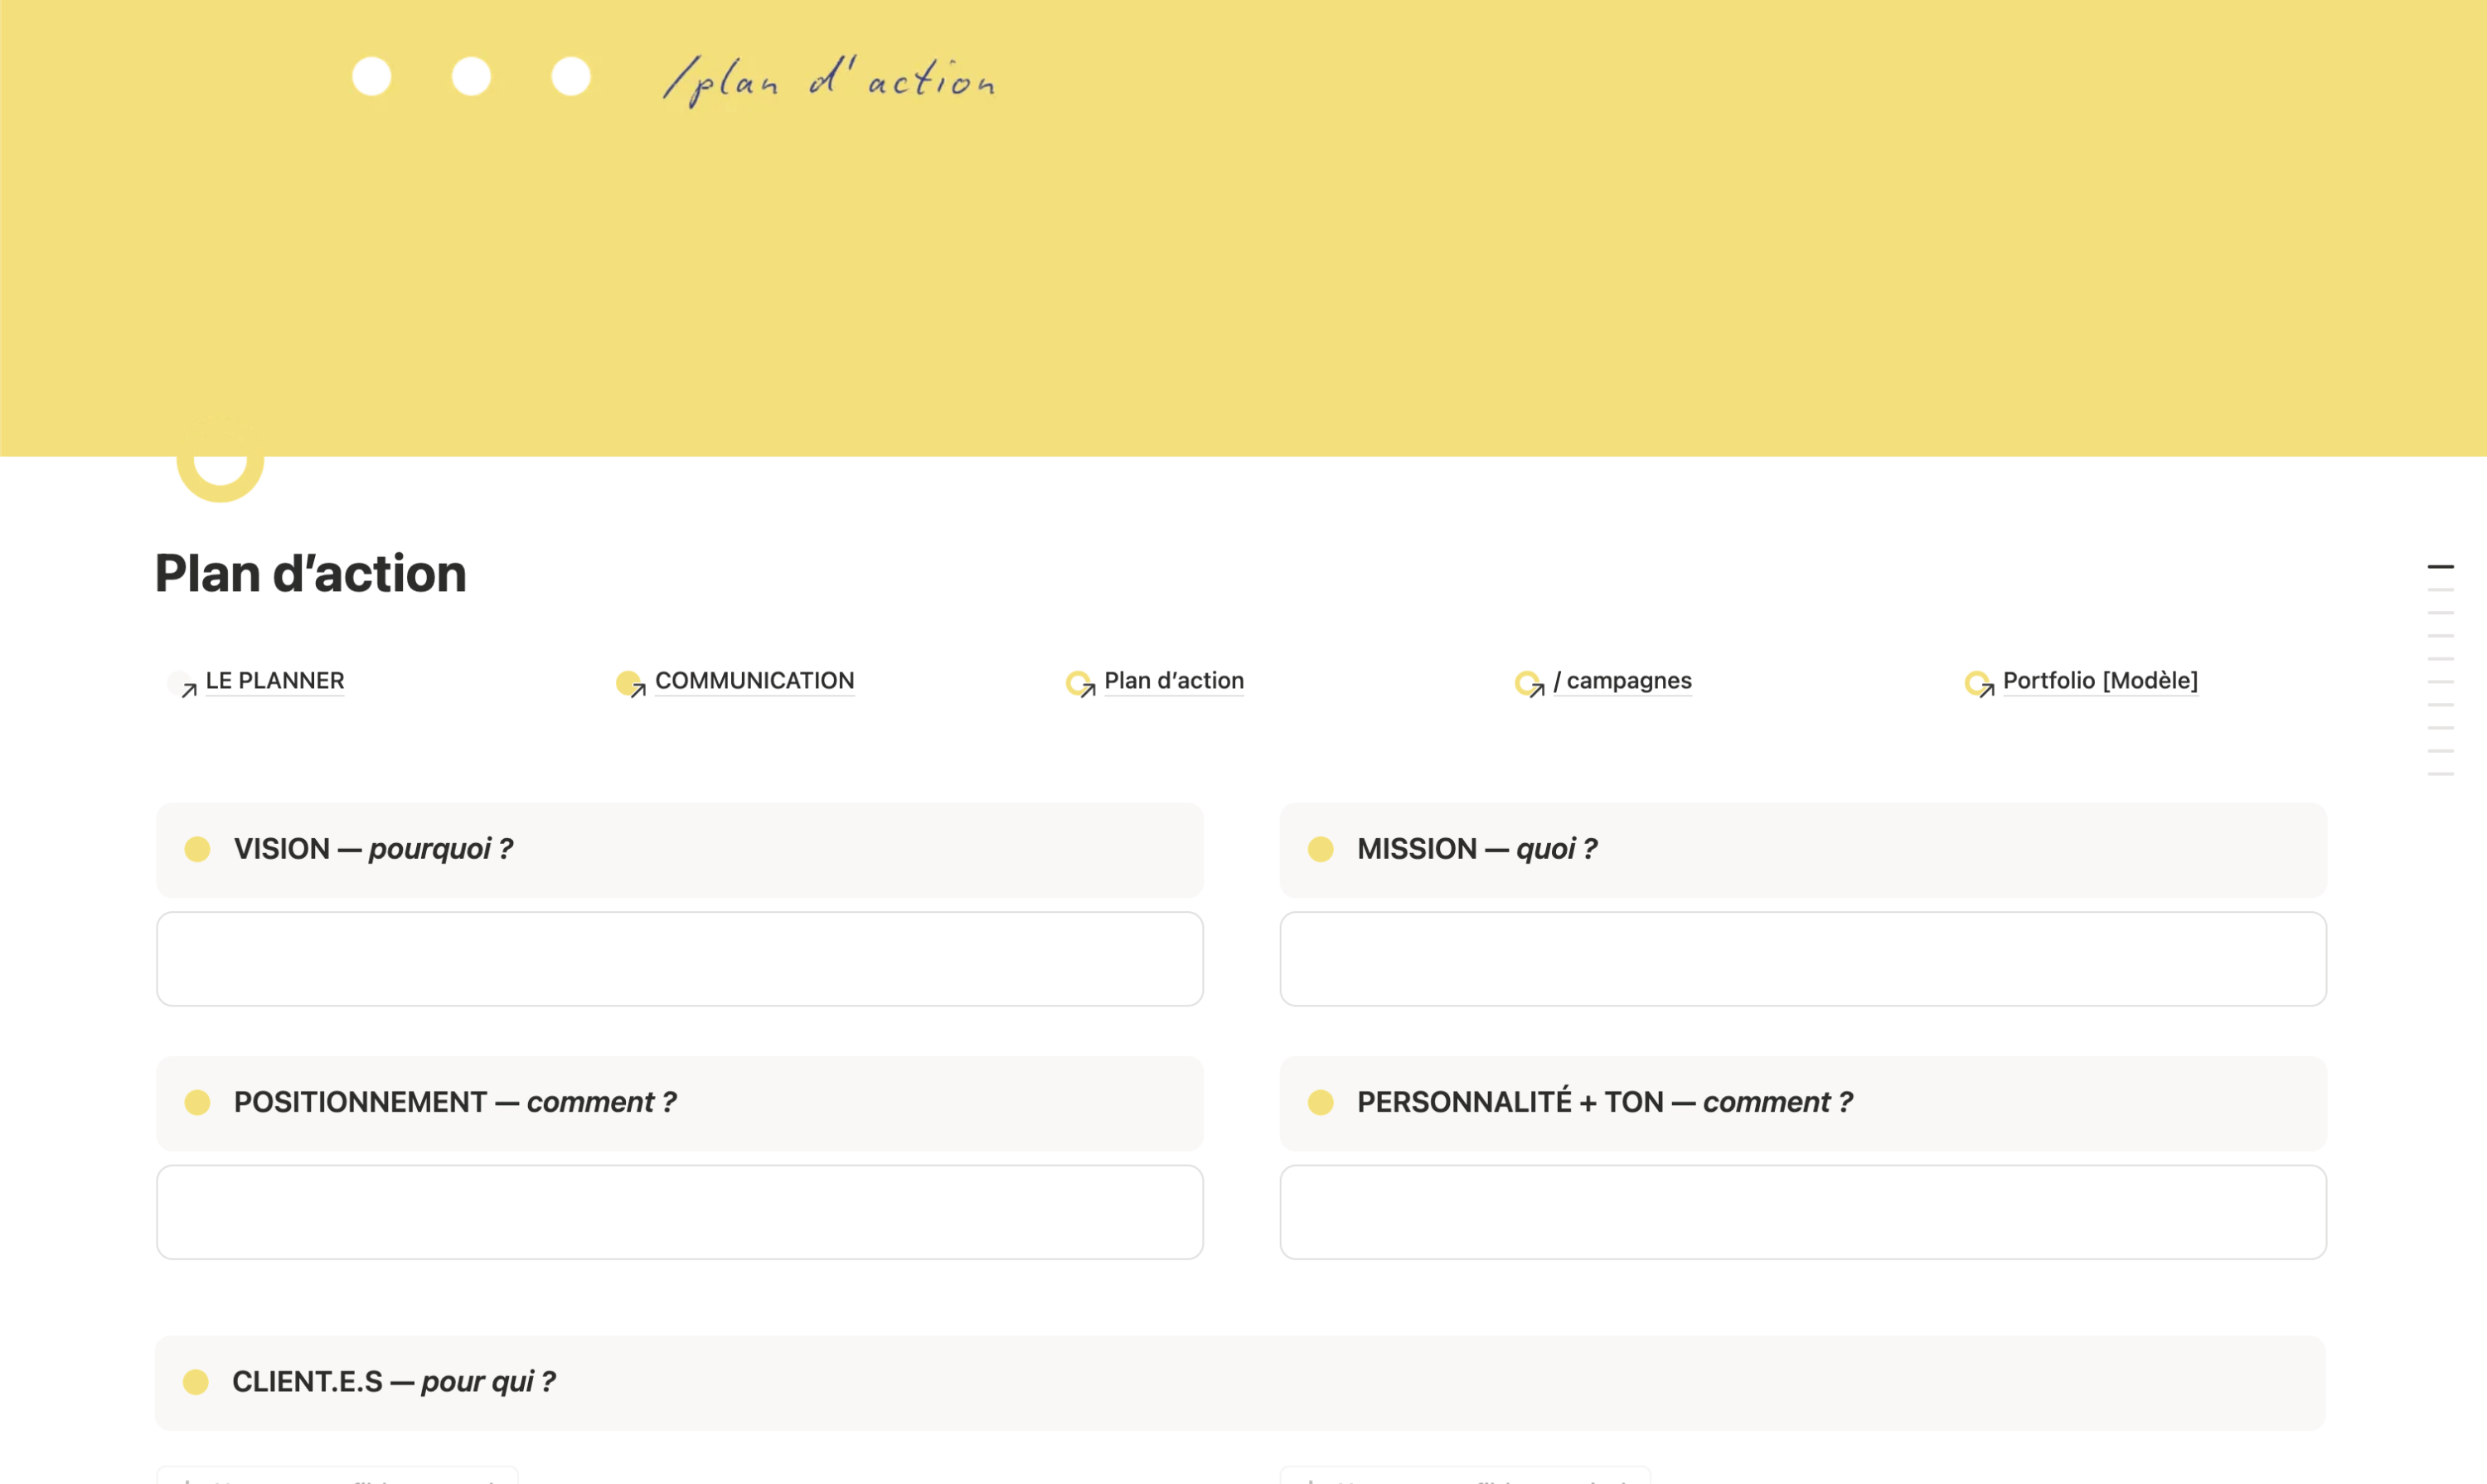Screen dimensions: 2487x1484
Task: Follow the COMMUNICATION link
Action: 754,681
